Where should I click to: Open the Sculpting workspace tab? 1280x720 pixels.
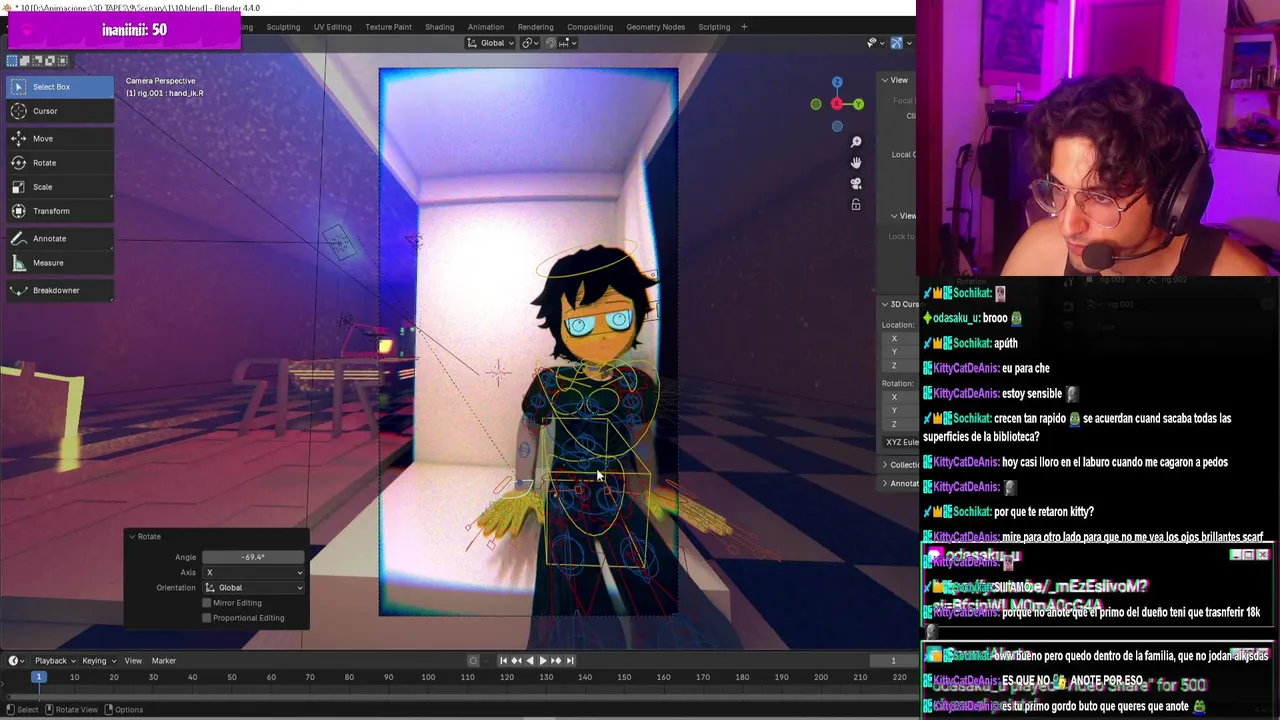click(283, 27)
